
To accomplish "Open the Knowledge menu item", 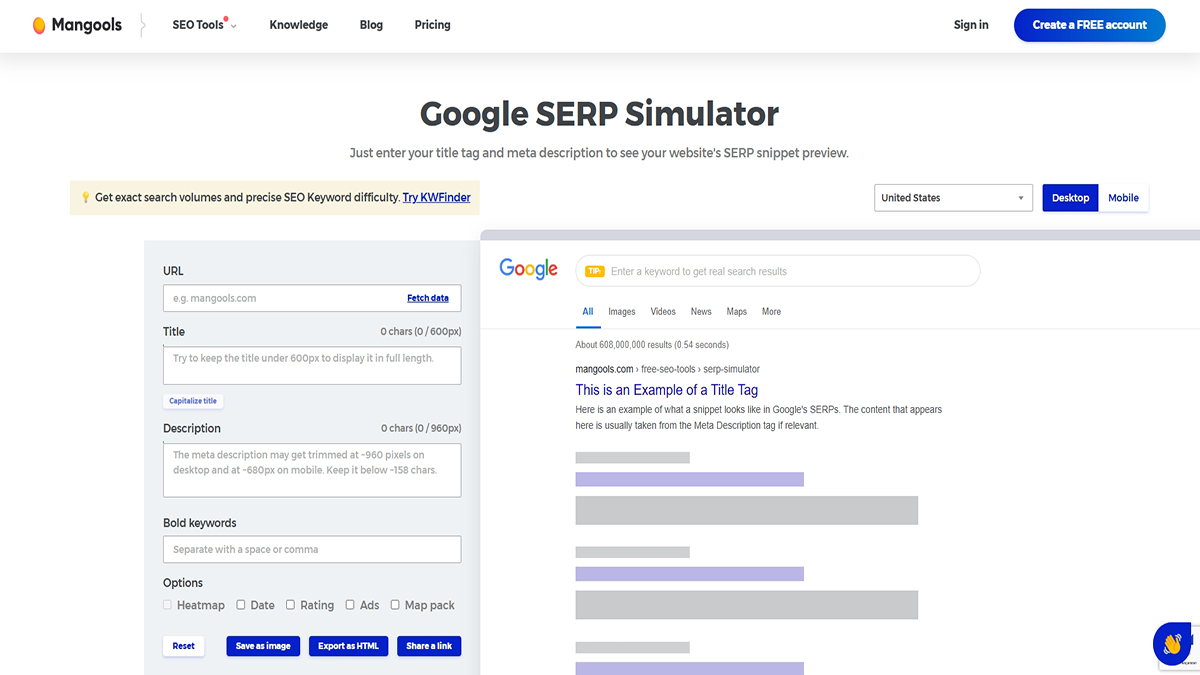I will tap(298, 25).
